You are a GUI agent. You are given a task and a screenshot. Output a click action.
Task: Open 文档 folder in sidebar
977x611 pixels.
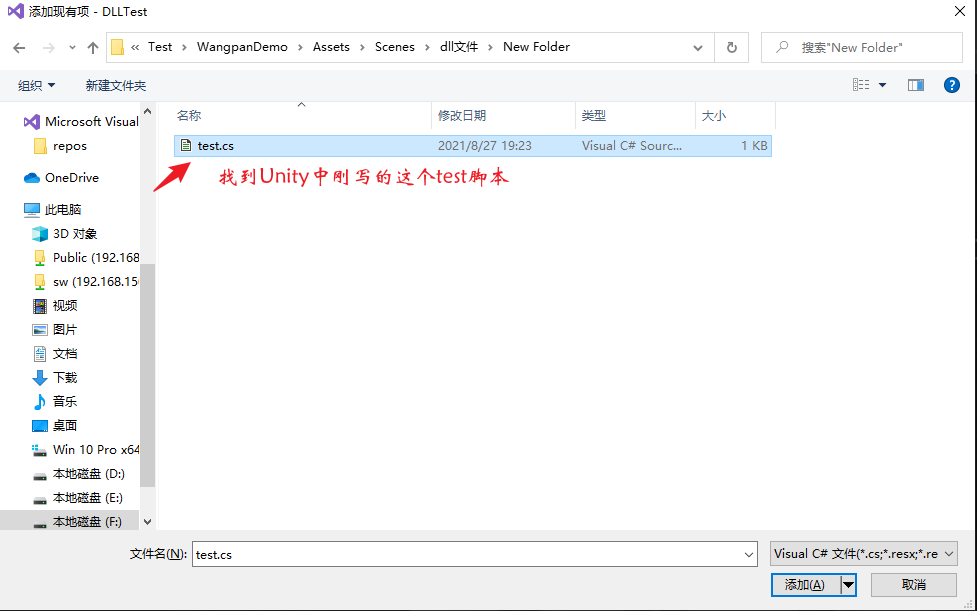pyautogui.click(x=55, y=354)
